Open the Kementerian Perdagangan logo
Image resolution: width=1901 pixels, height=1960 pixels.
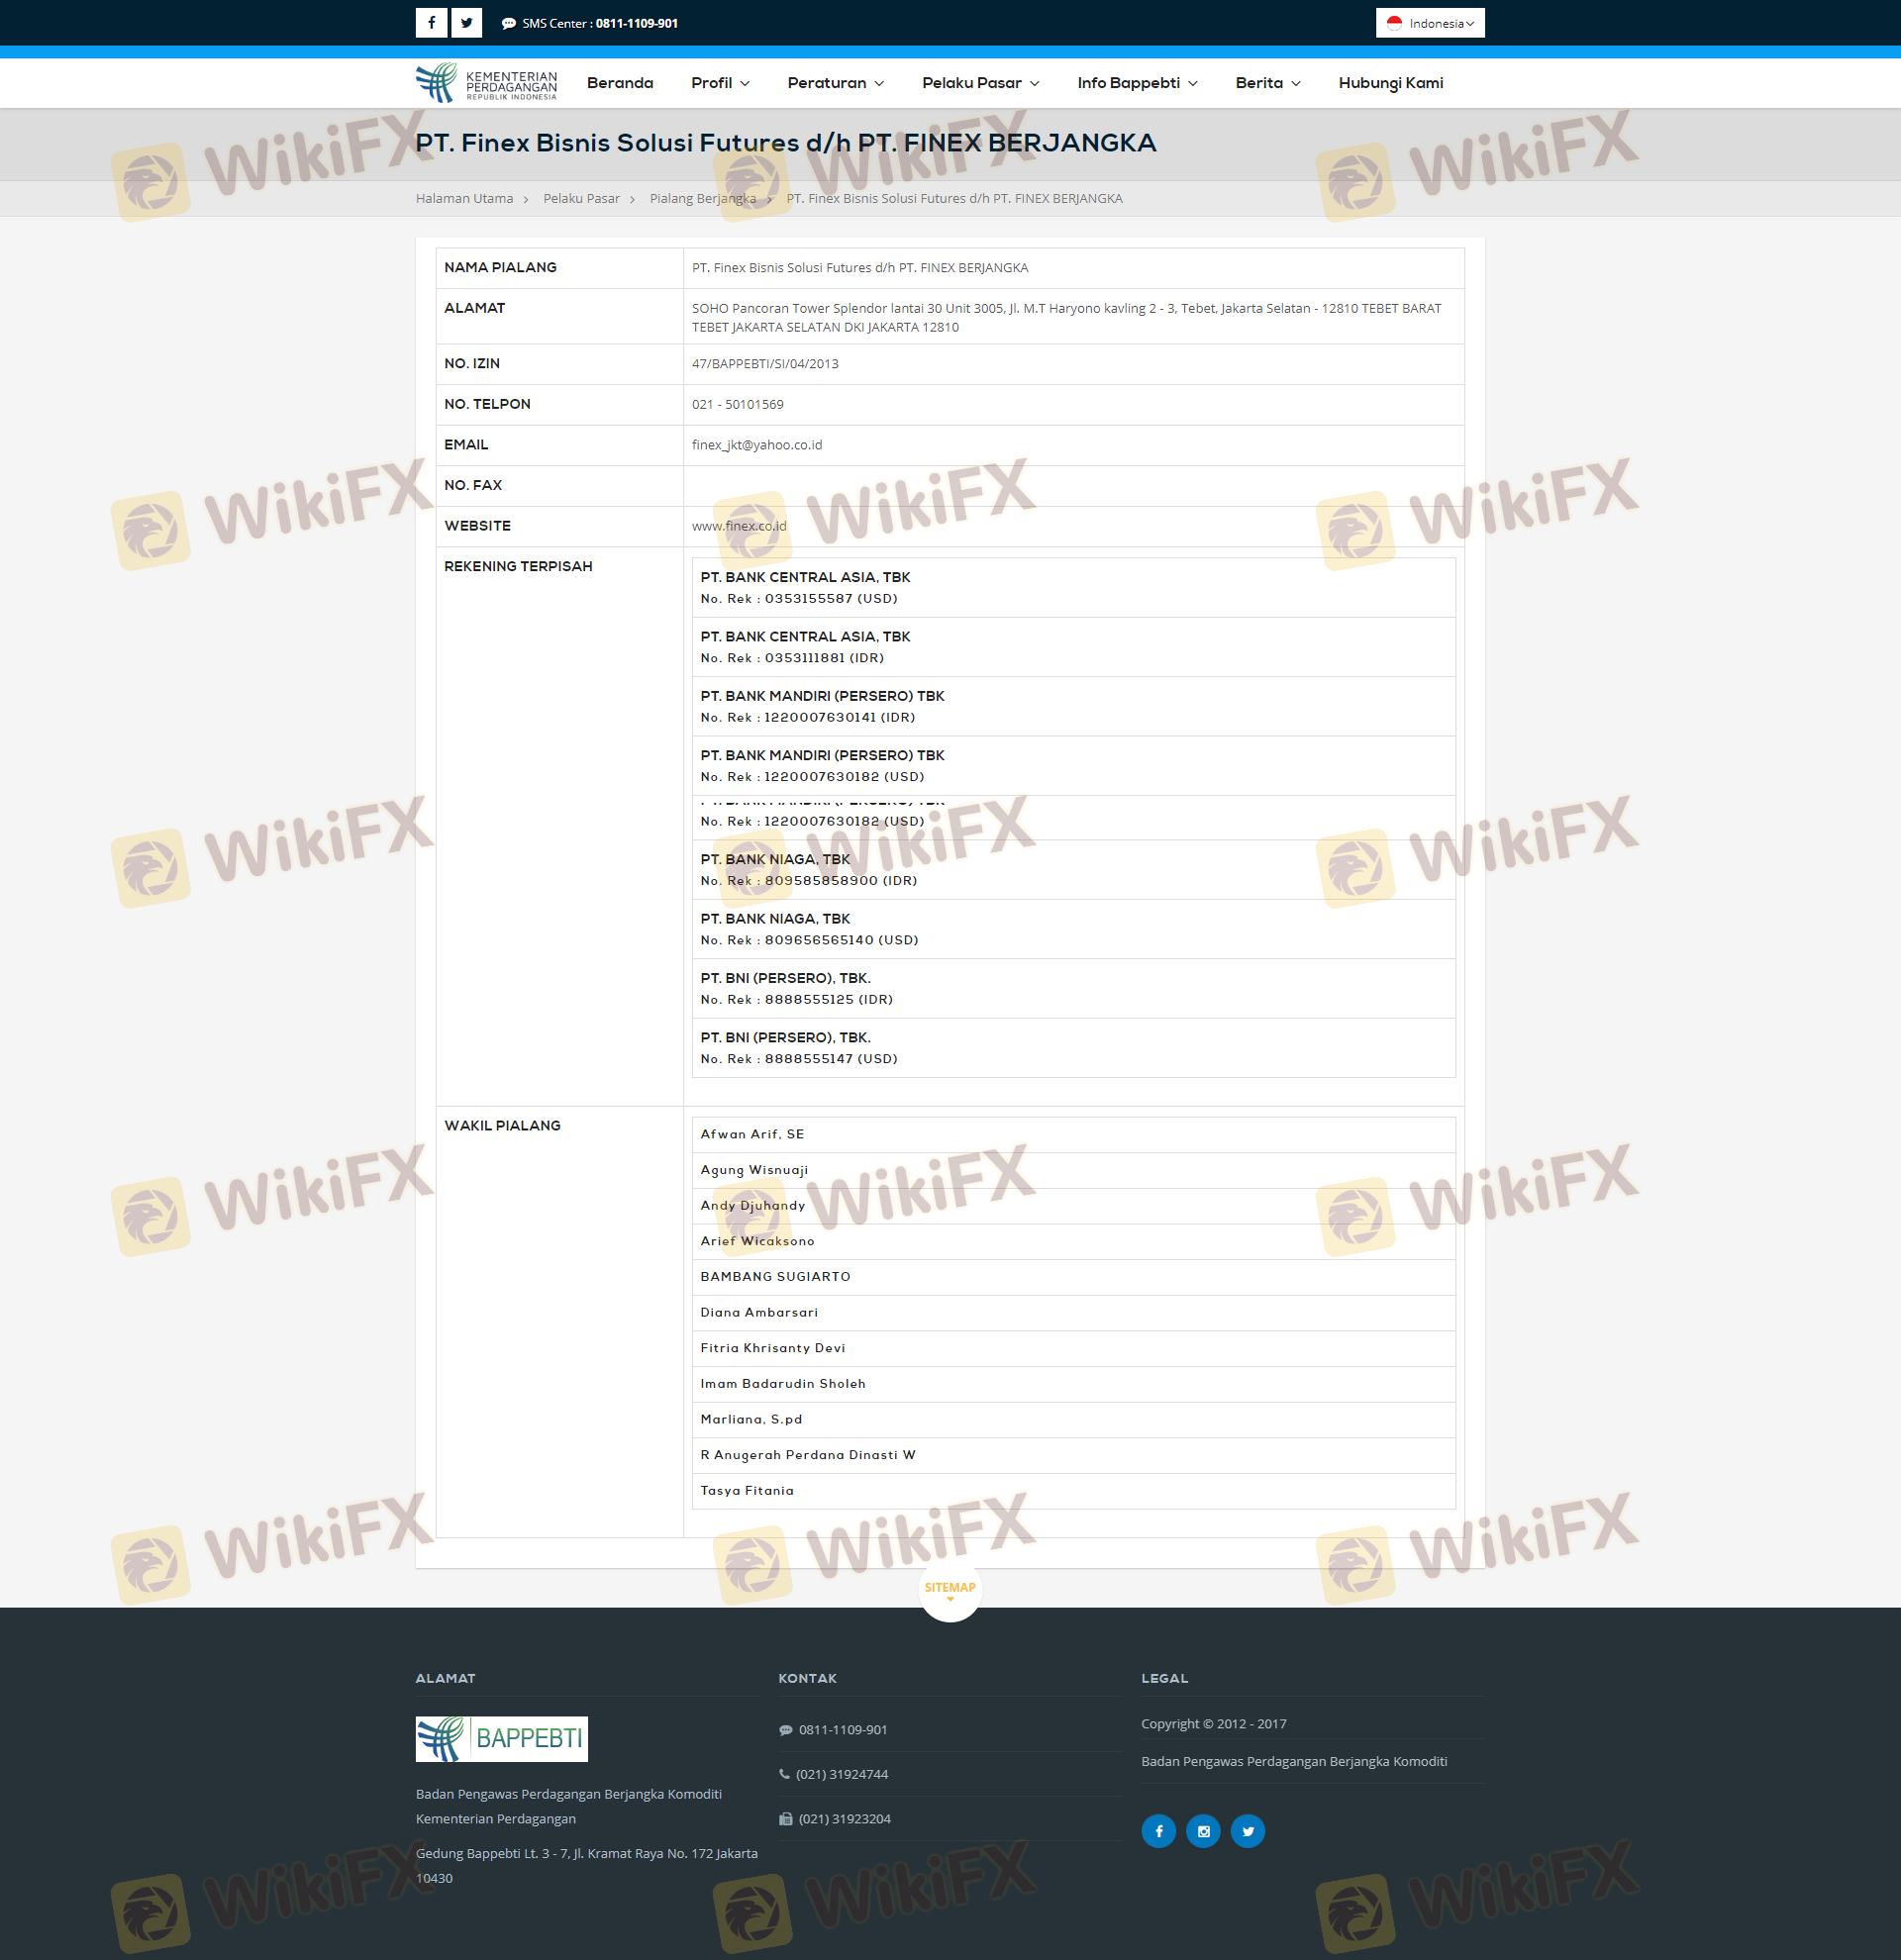tap(486, 83)
